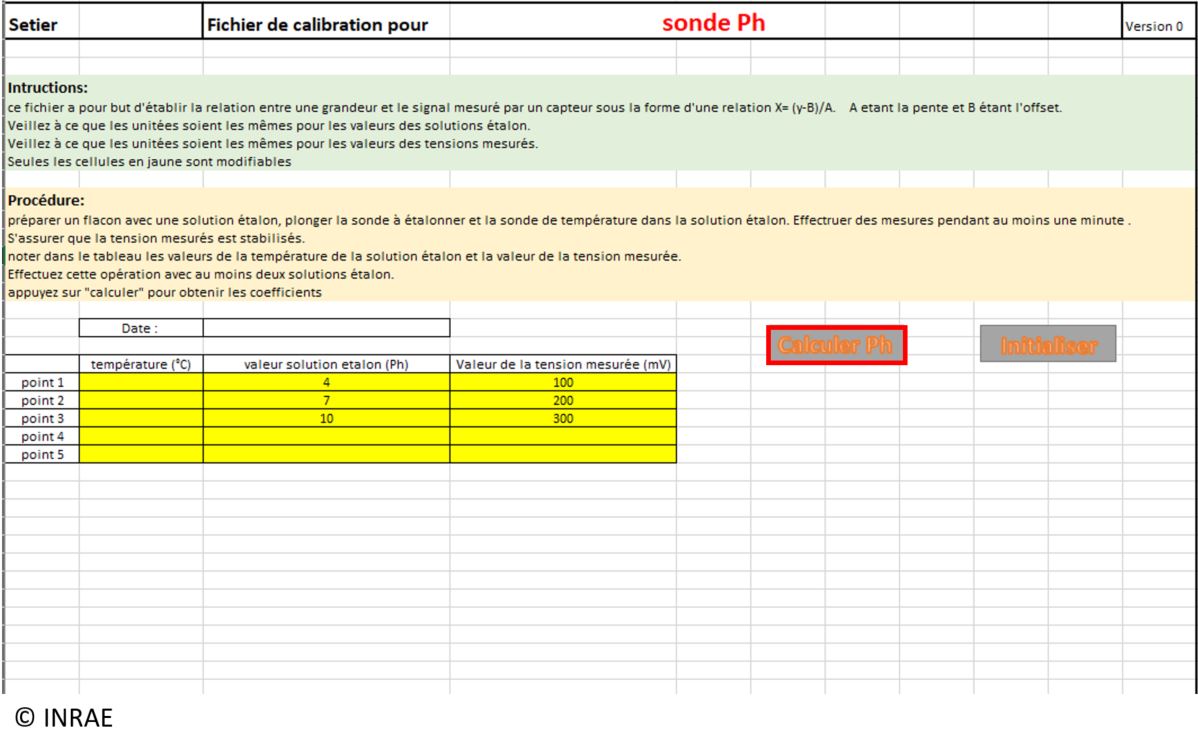Viewport: 1198px width, 735px height.
Task: Select the solution etalon cell containing 10
Action: point(326,419)
